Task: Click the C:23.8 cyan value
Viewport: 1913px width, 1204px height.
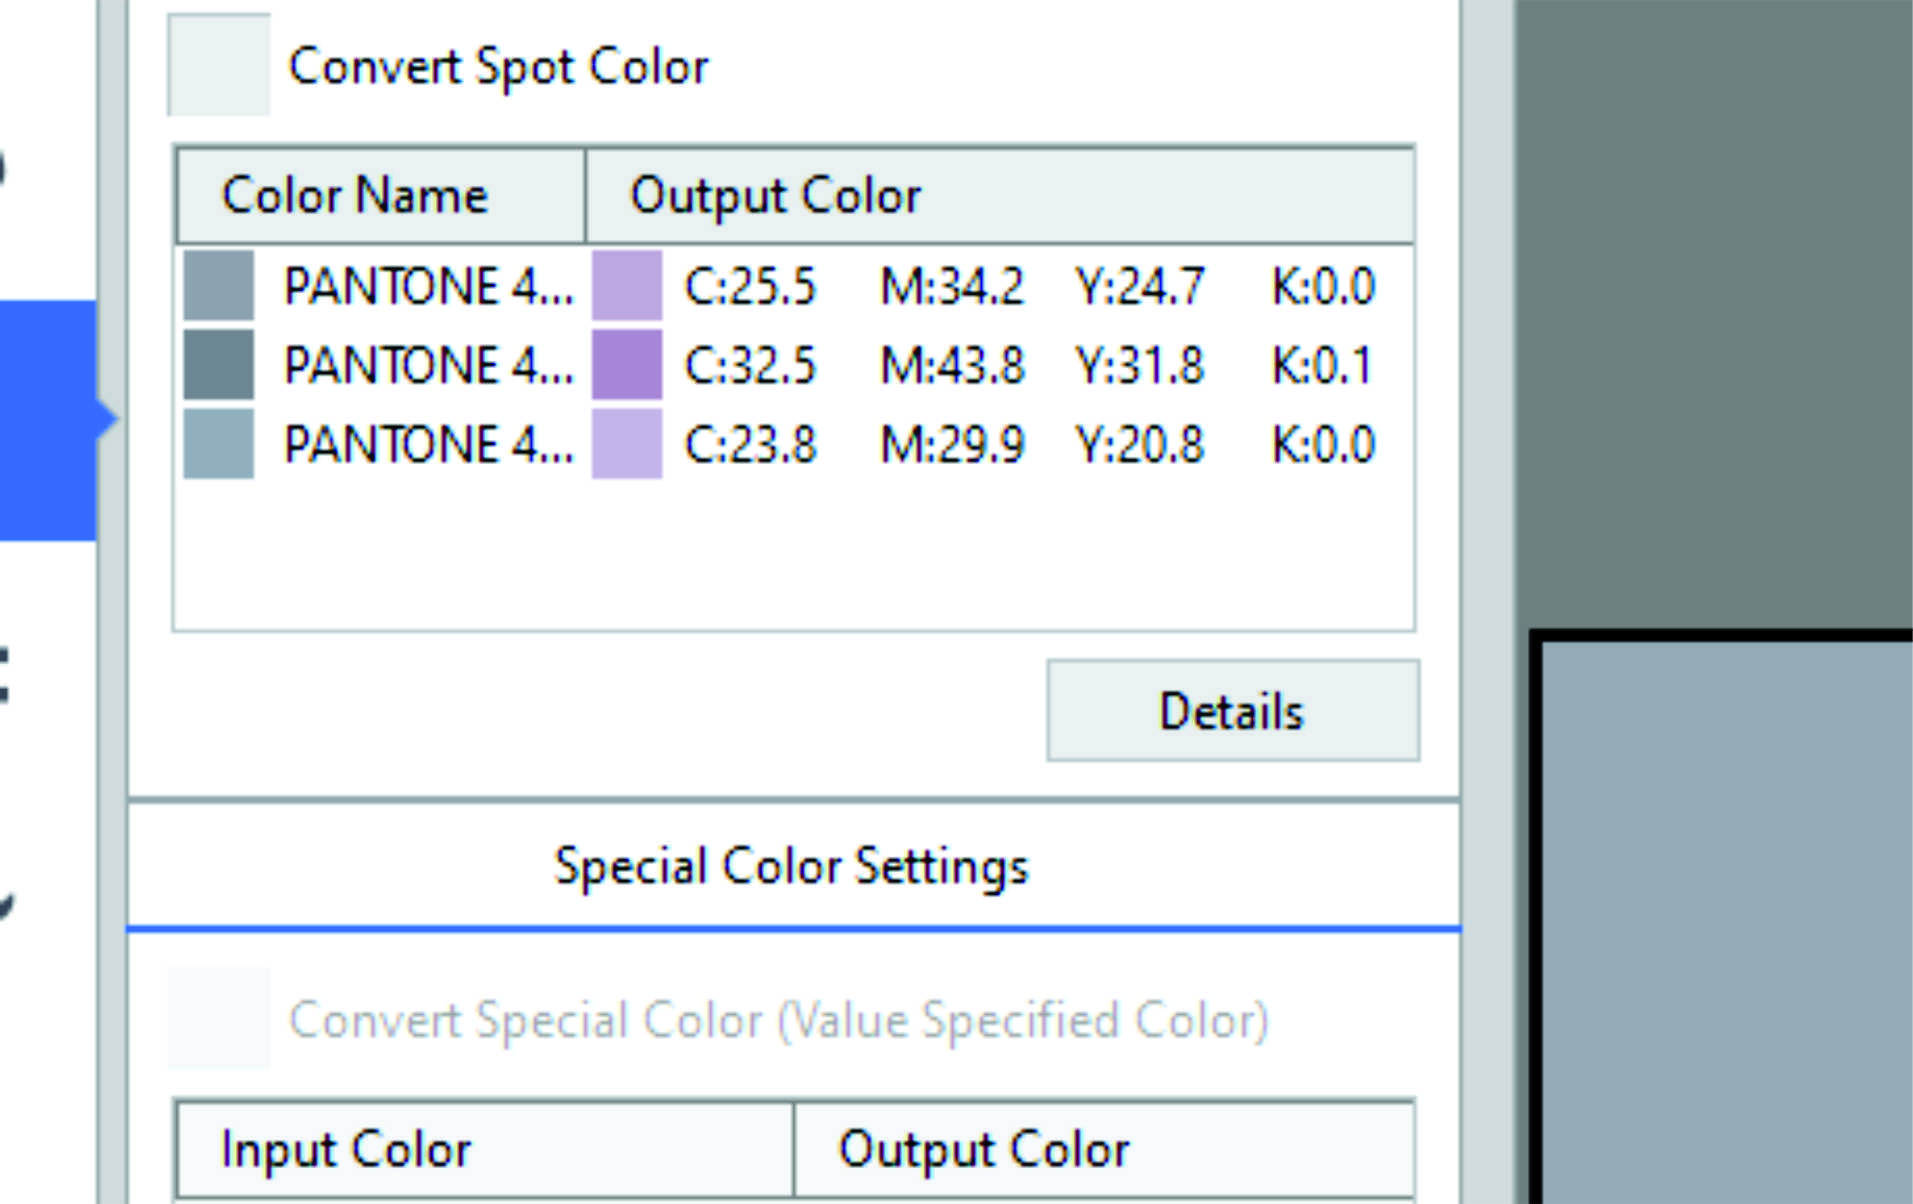Action: point(750,444)
